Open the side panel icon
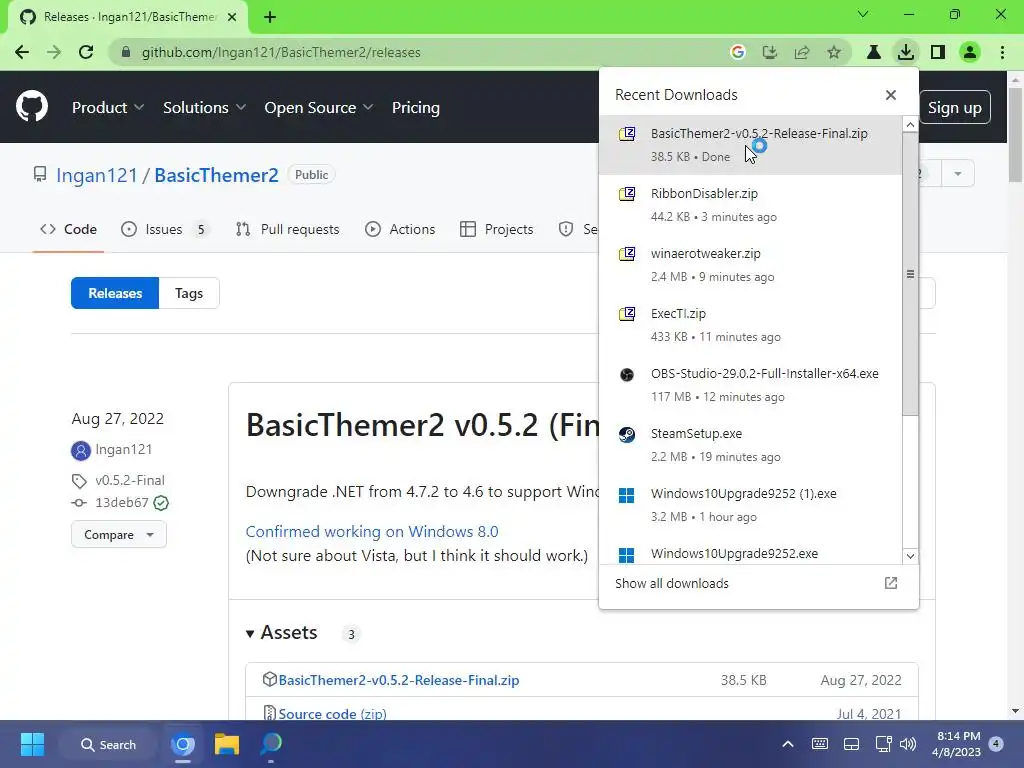This screenshot has width=1024, height=768. (938, 52)
